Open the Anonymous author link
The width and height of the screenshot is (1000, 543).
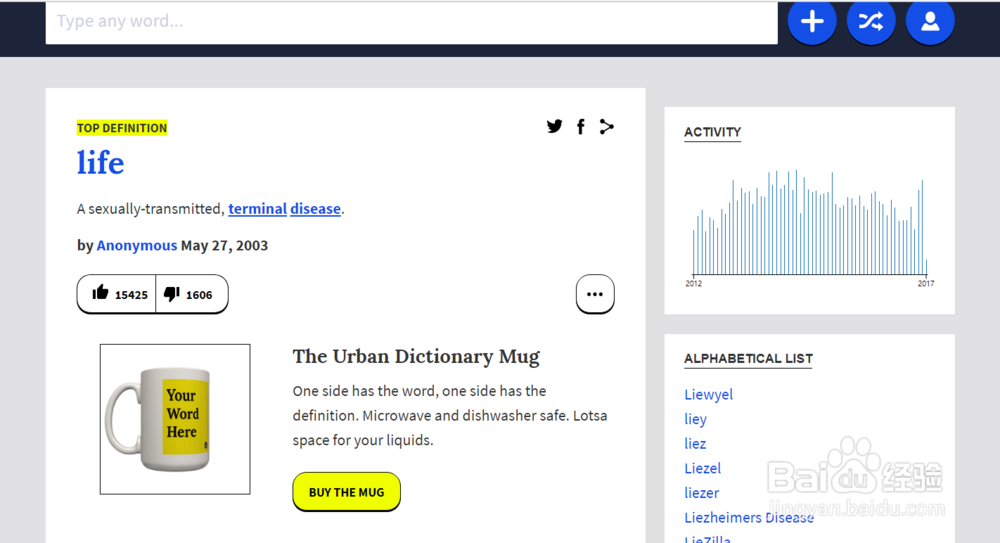[x=137, y=245]
